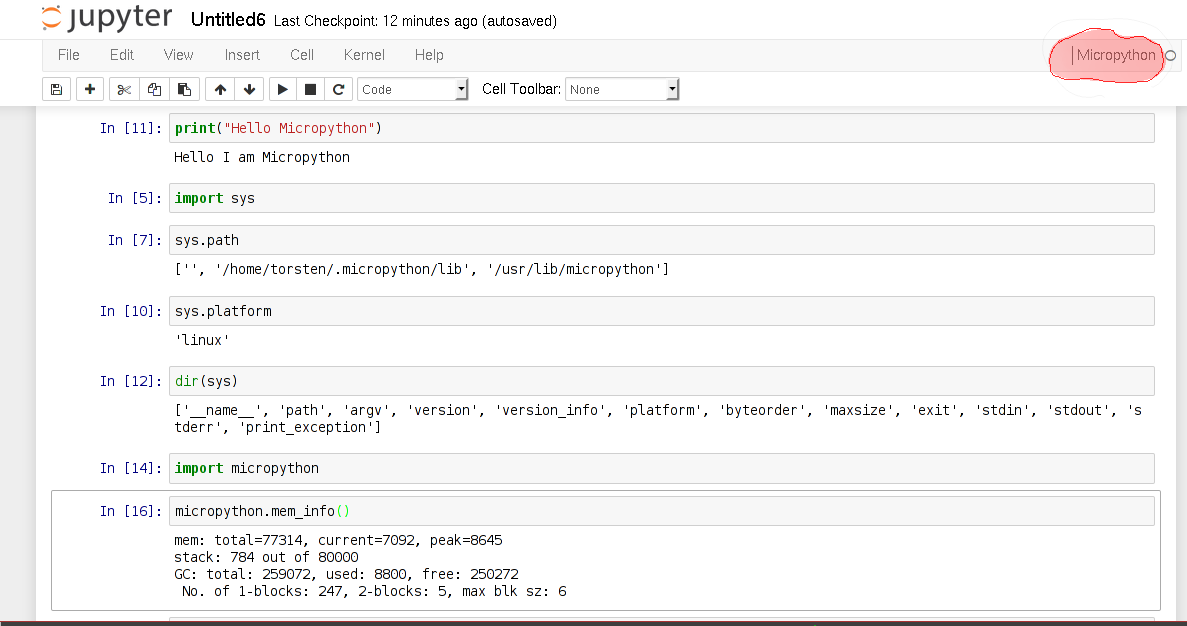
Task: Click the dir(sys) output list
Action: point(658,419)
